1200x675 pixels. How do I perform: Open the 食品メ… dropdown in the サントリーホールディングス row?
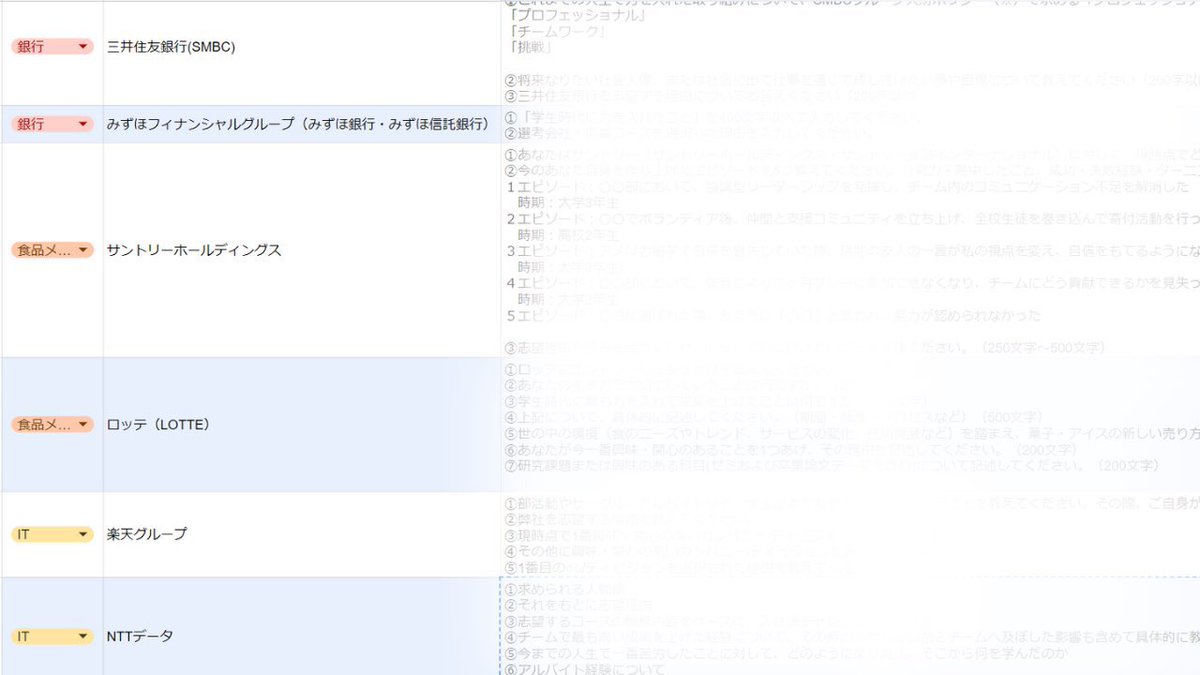click(x=52, y=250)
